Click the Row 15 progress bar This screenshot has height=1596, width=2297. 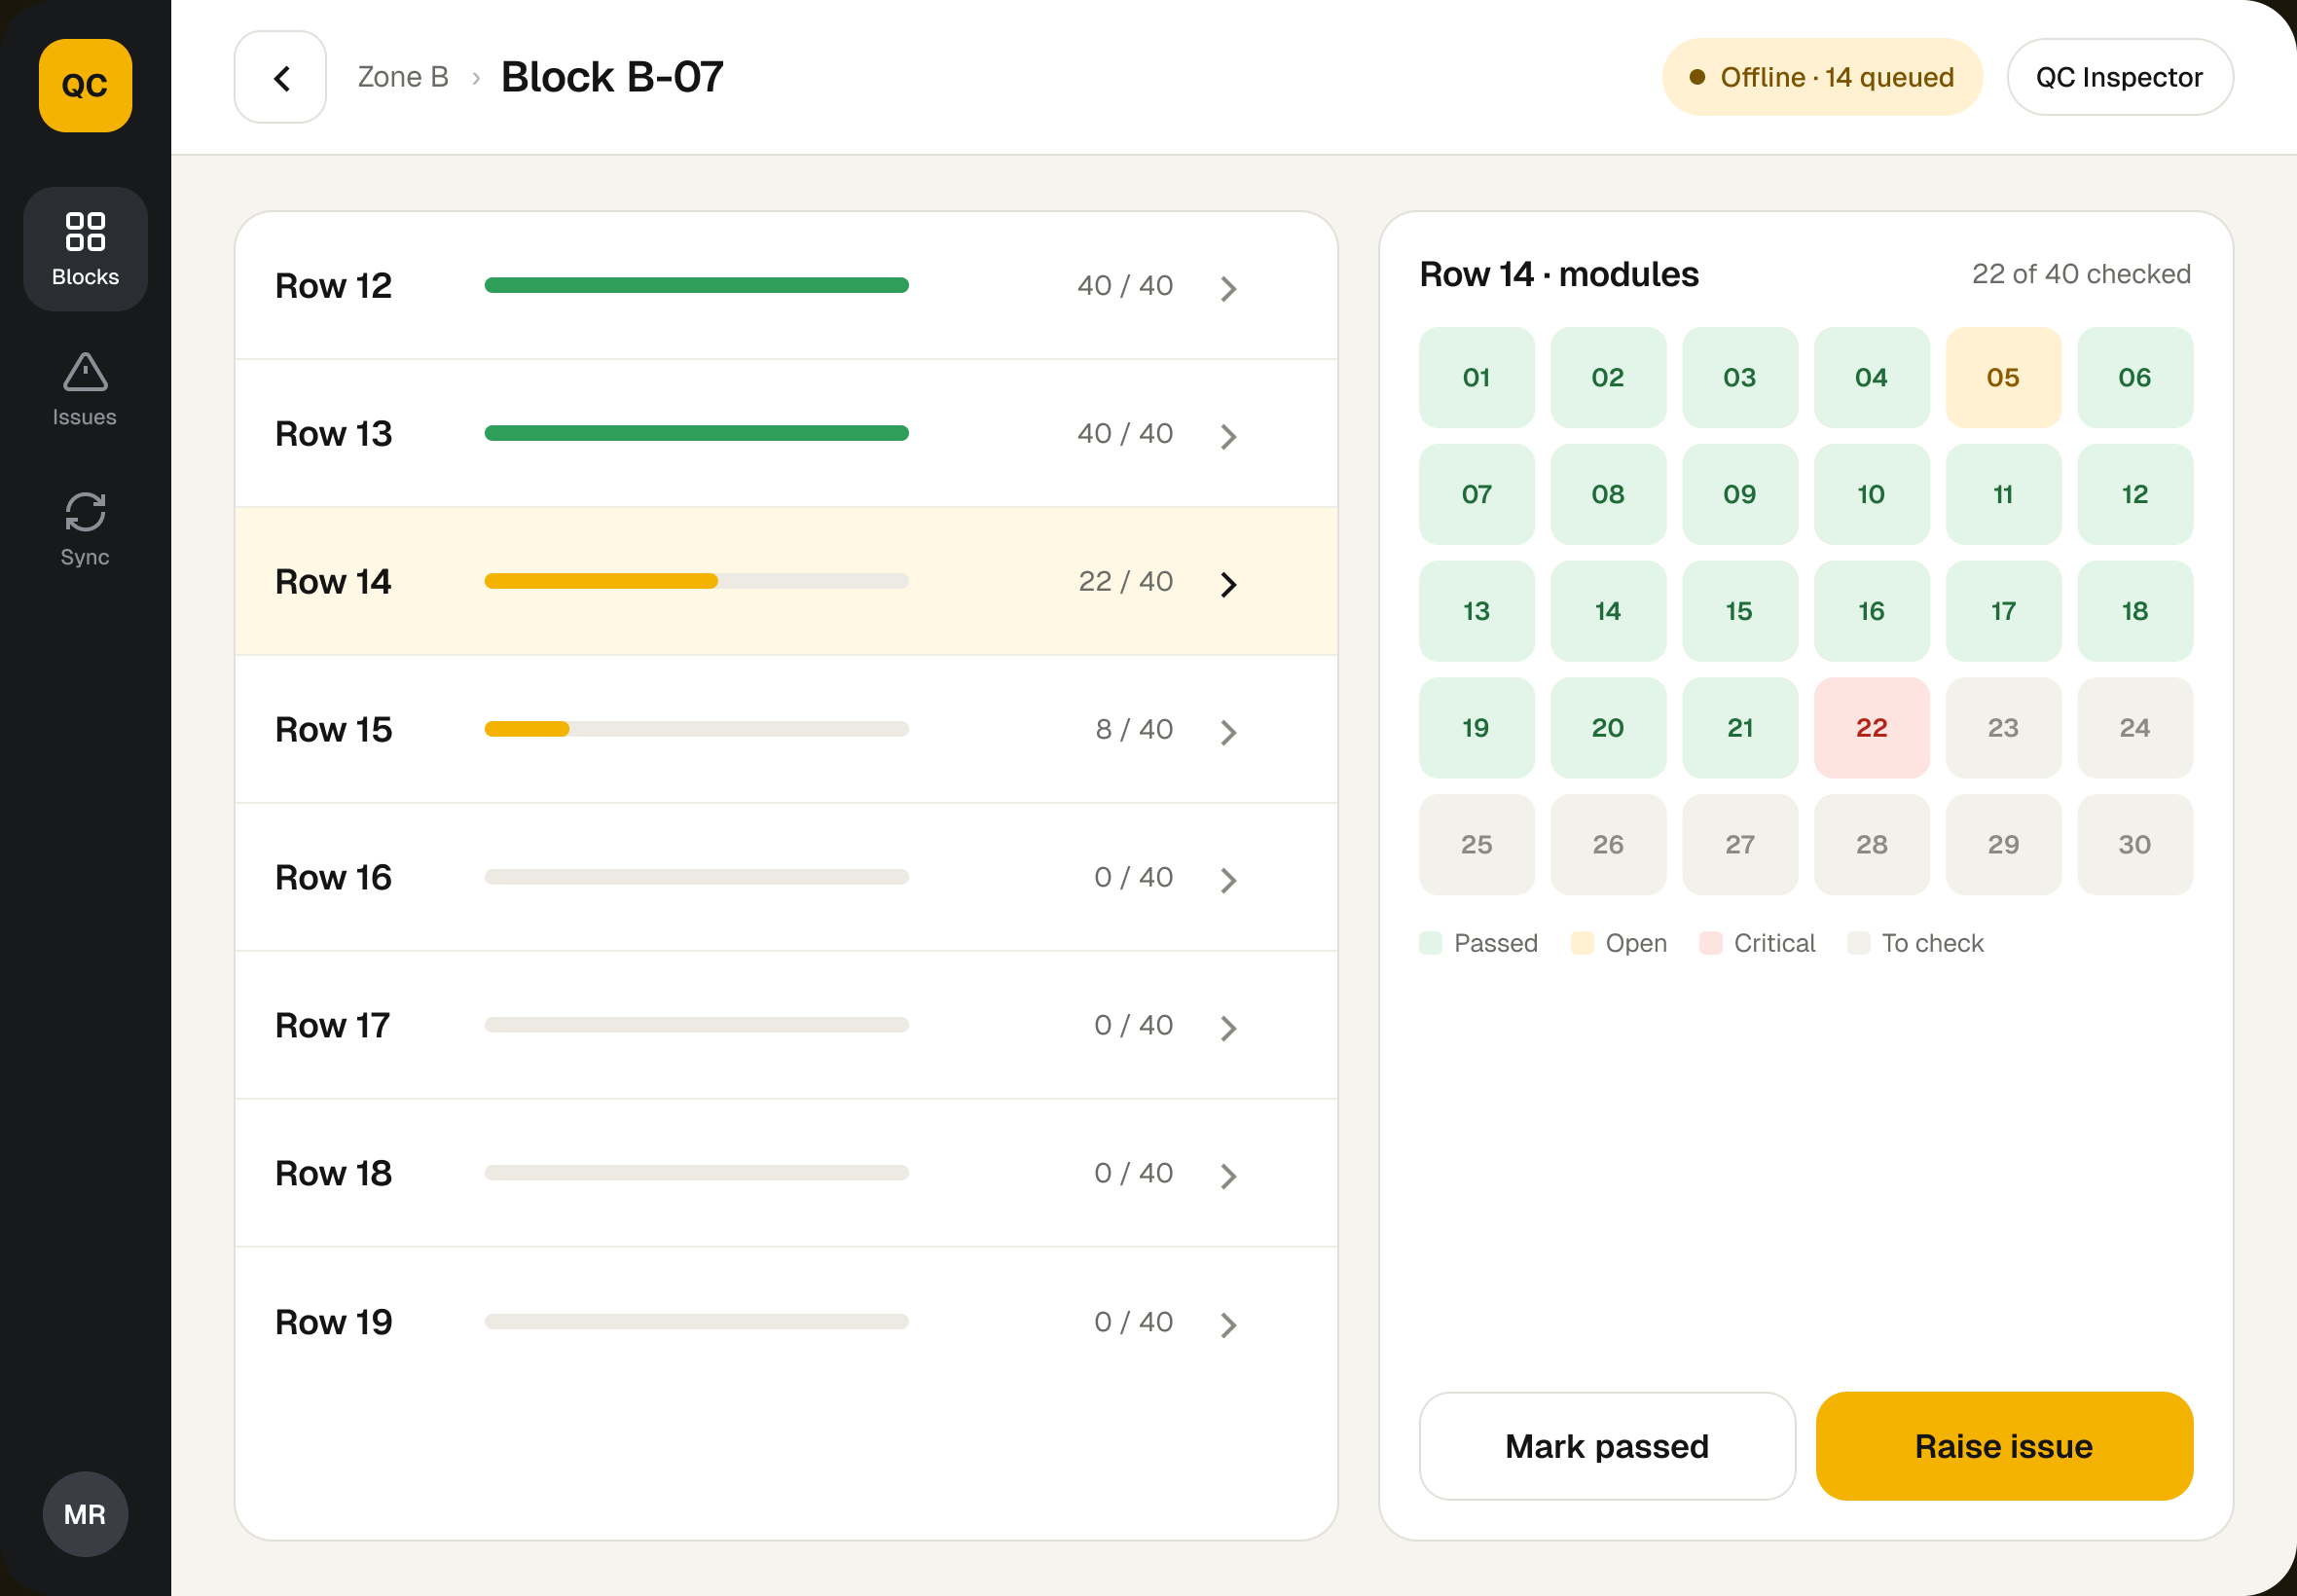pos(696,729)
